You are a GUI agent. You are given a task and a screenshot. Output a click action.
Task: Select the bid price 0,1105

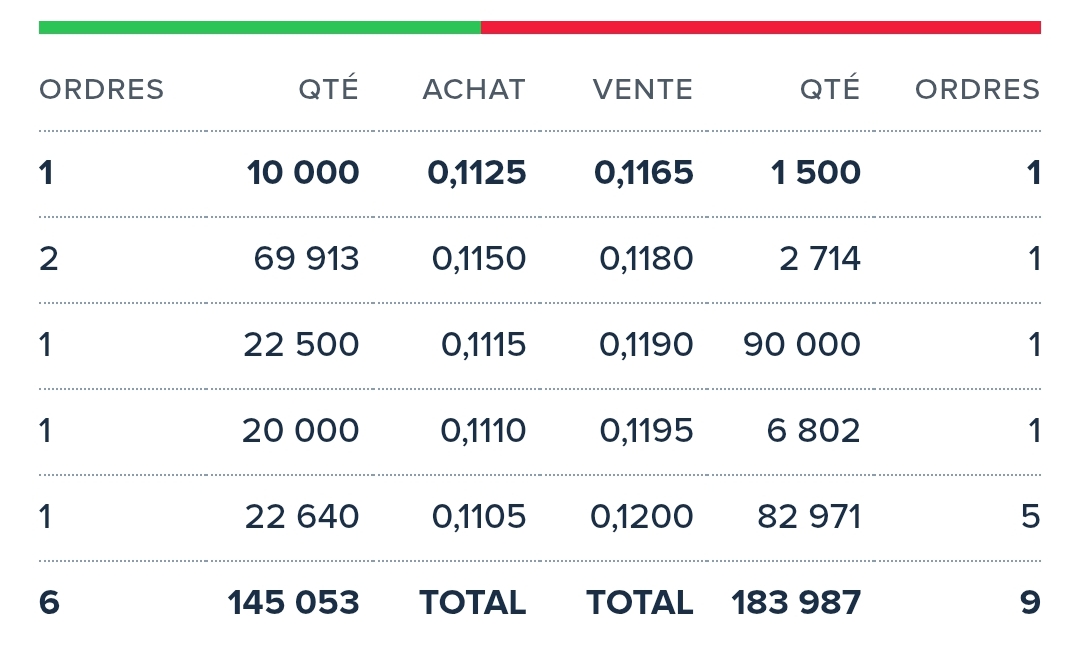tap(479, 517)
